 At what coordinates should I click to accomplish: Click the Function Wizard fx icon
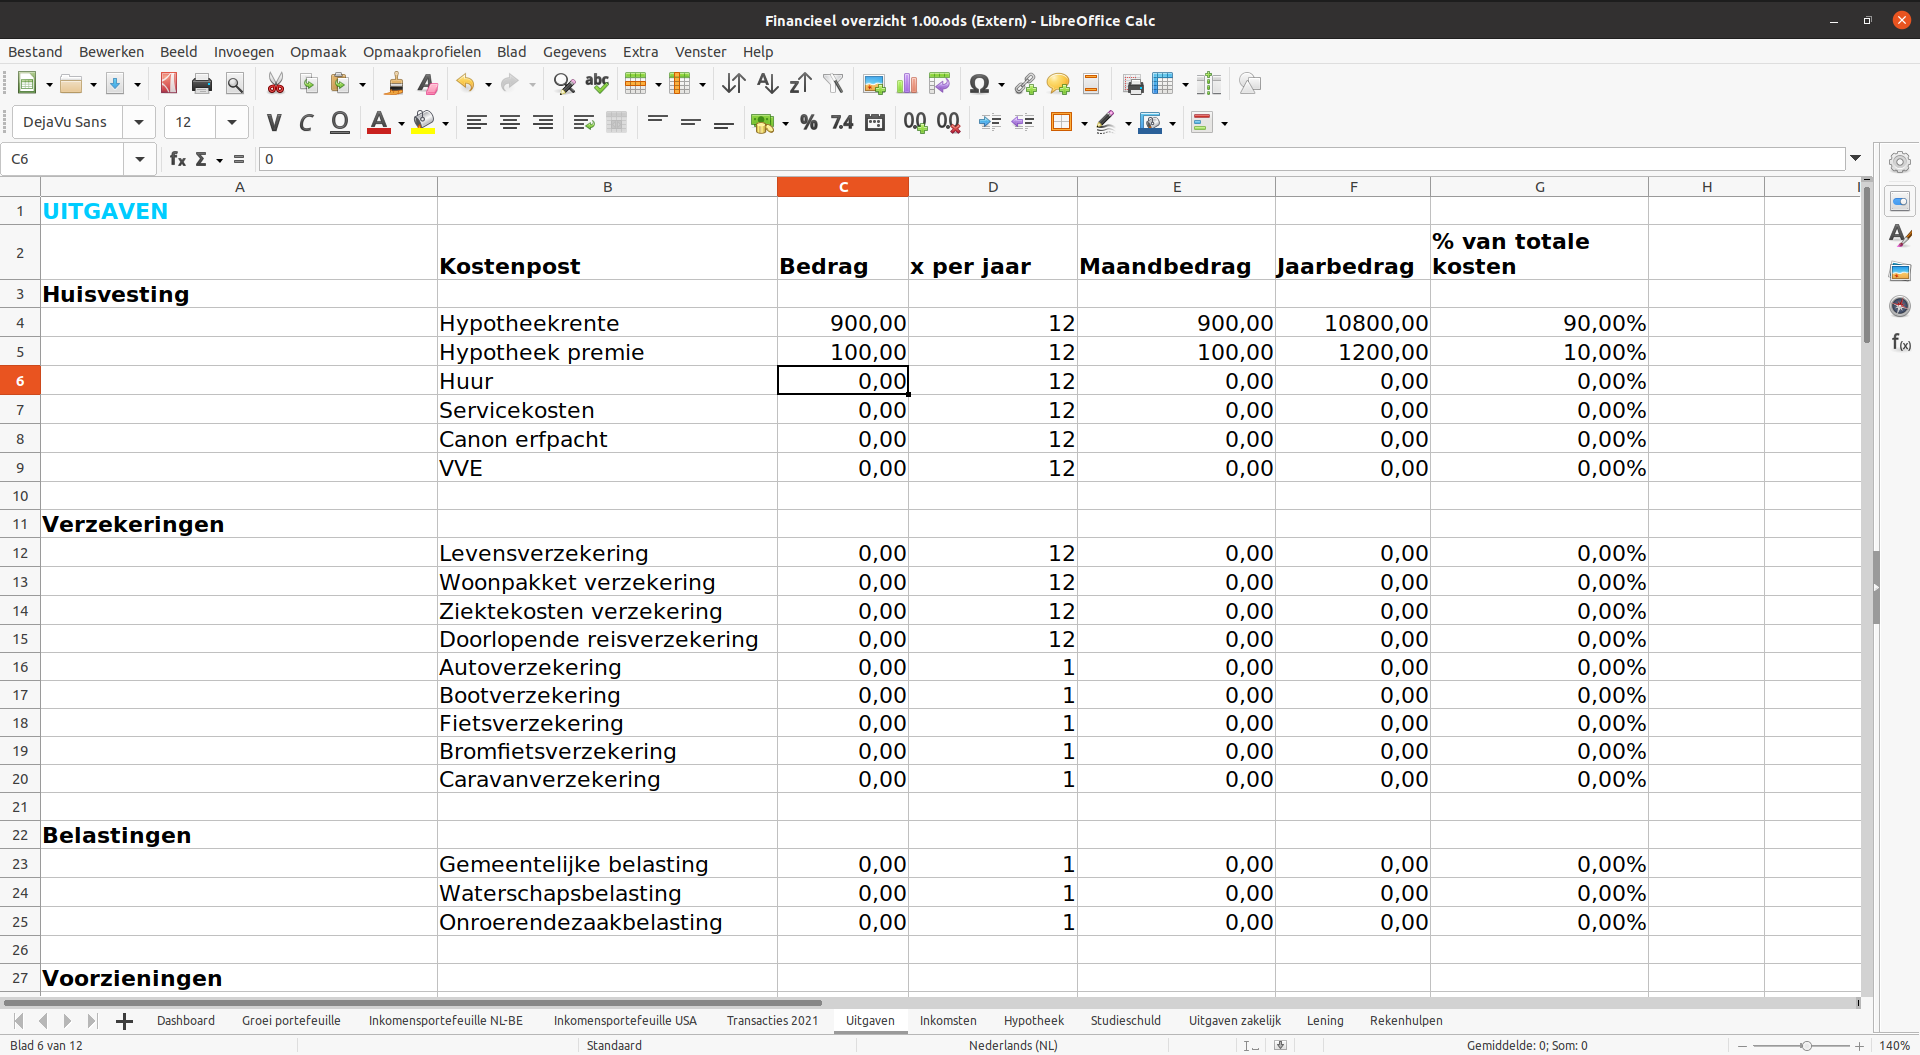(x=177, y=159)
